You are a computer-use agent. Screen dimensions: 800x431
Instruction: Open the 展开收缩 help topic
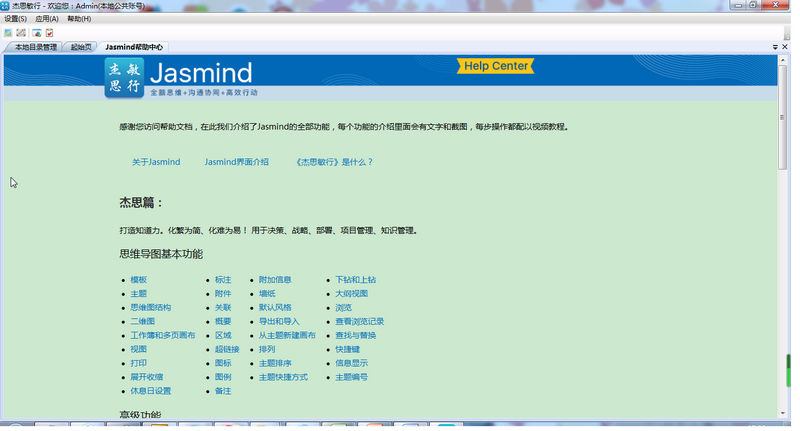coord(147,377)
